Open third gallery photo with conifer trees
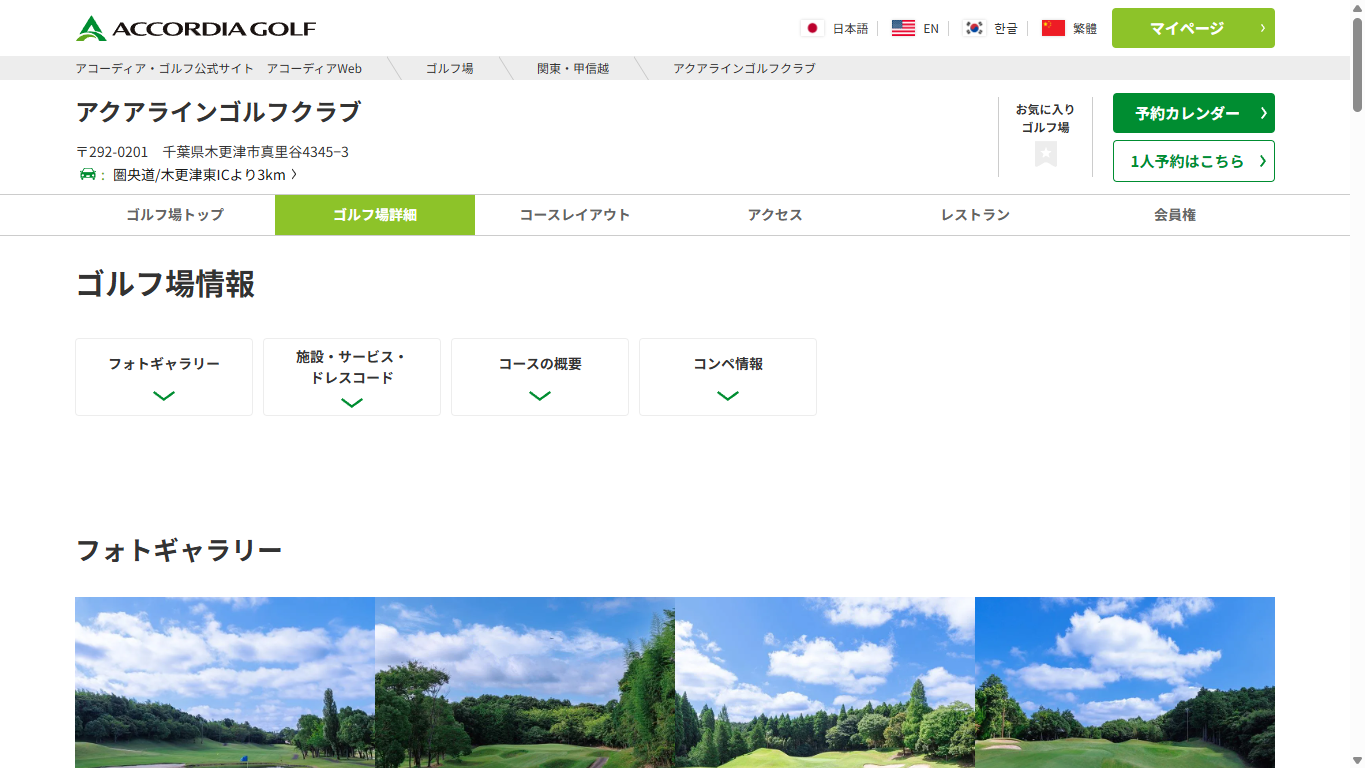This screenshot has height=768, width=1365. click(x=825, y=682)
